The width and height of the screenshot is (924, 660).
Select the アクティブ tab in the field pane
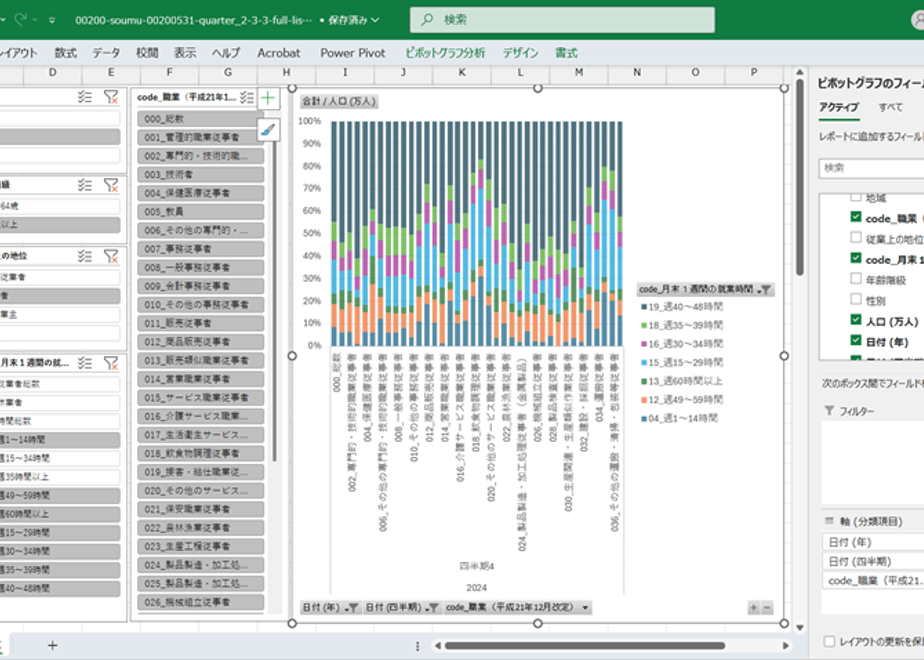coord(839,107)
